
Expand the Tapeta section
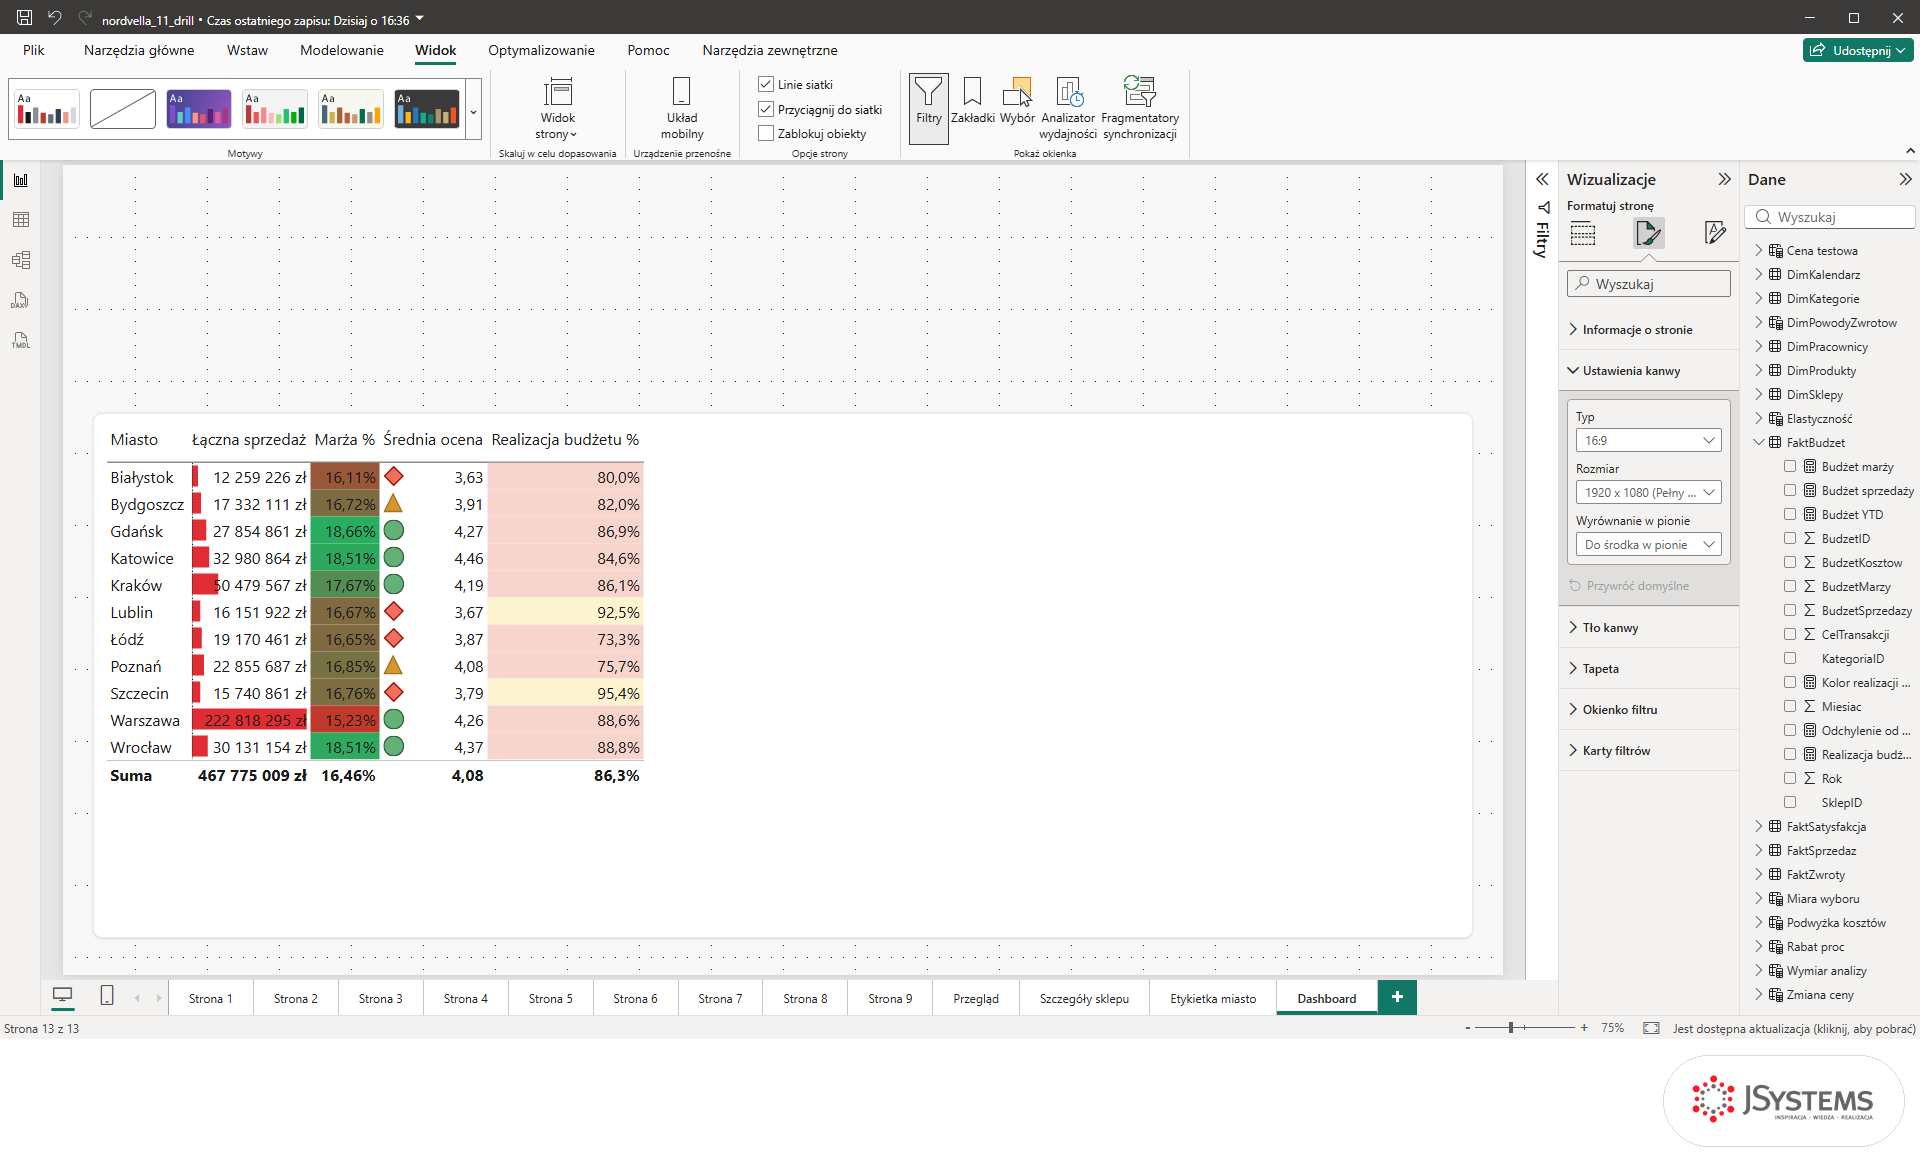1650,669
